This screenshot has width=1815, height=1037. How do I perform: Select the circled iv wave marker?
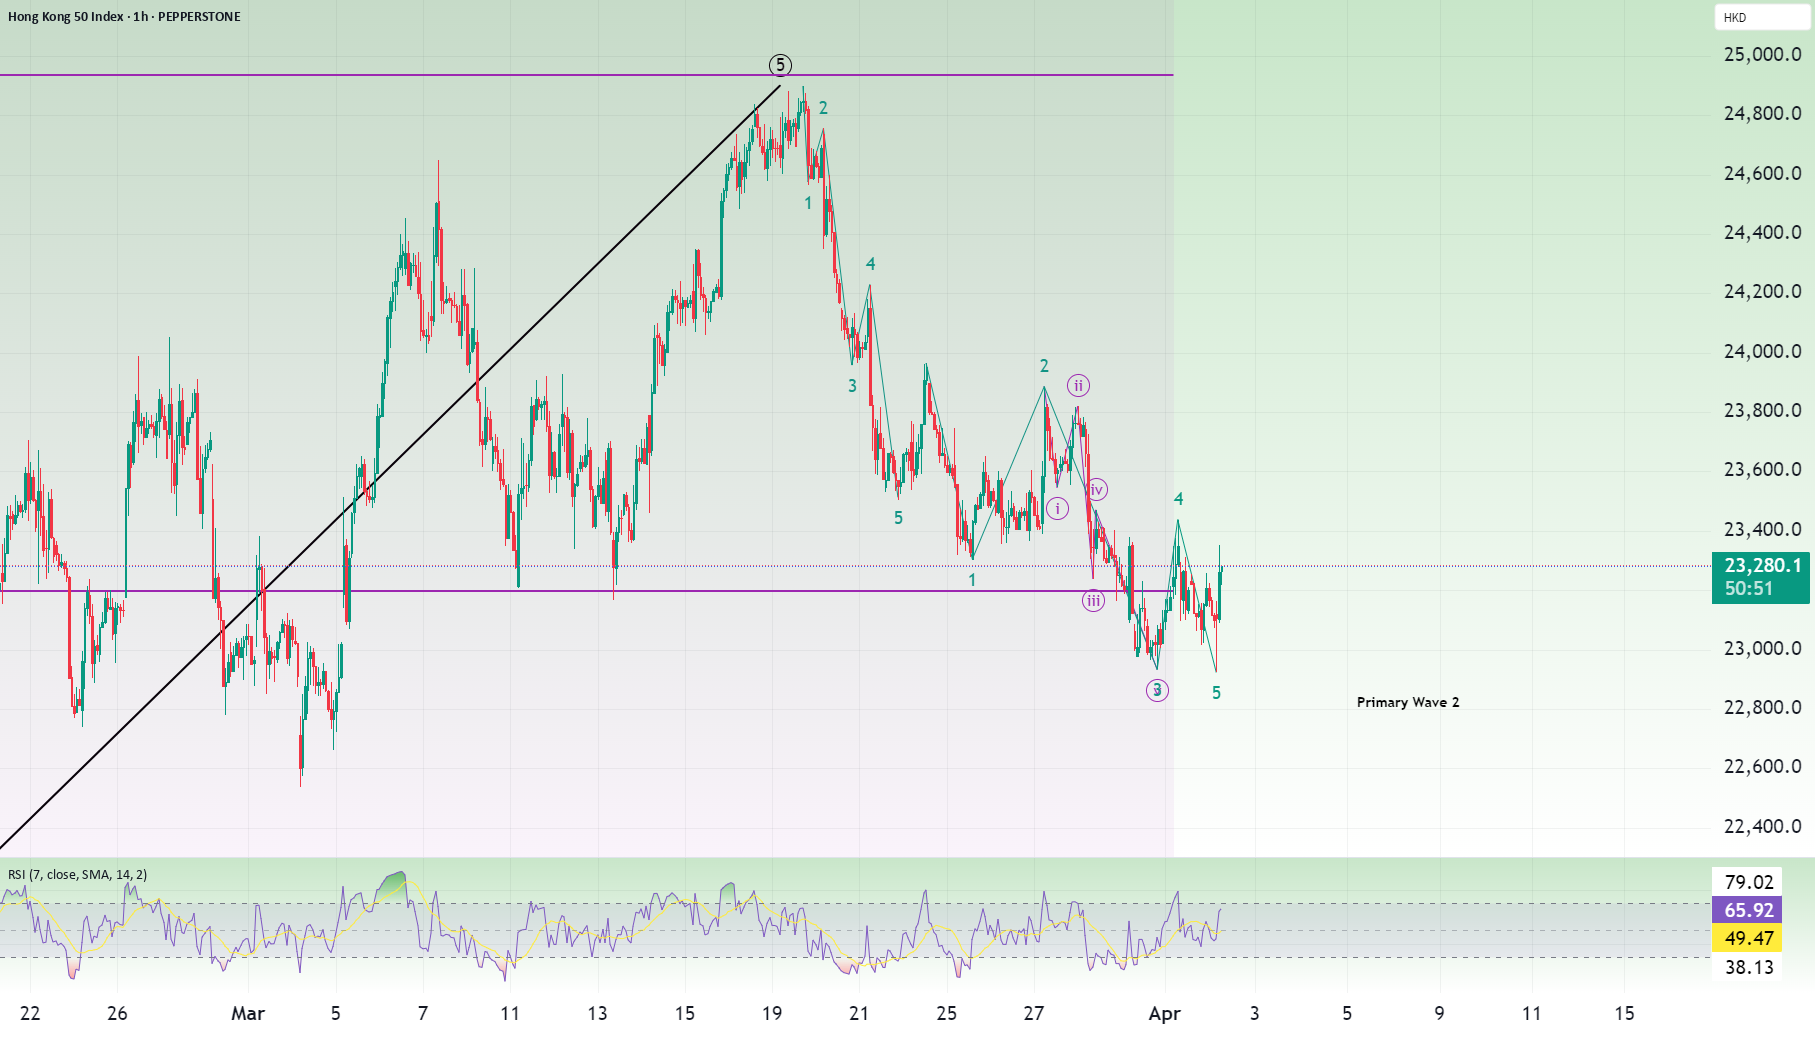click(1097, 489)
